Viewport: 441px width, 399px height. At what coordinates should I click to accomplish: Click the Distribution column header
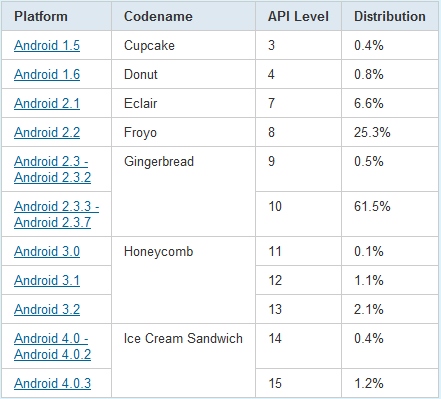coord(390,16)
